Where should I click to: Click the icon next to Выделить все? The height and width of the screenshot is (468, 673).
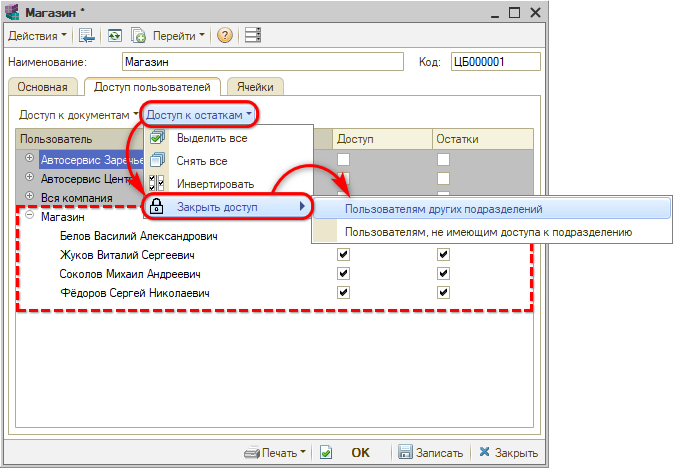[157, 138]
